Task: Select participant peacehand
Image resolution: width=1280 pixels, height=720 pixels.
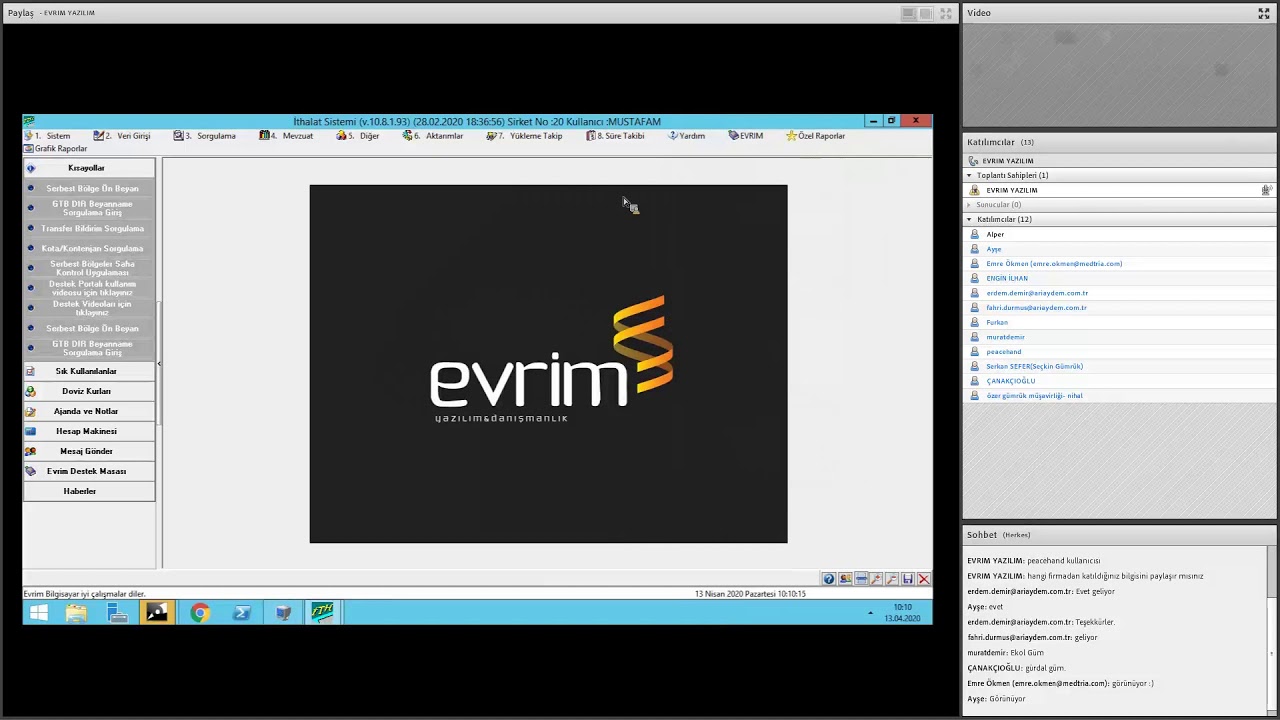Action: pyautogui.click(x=1118, y=352)
